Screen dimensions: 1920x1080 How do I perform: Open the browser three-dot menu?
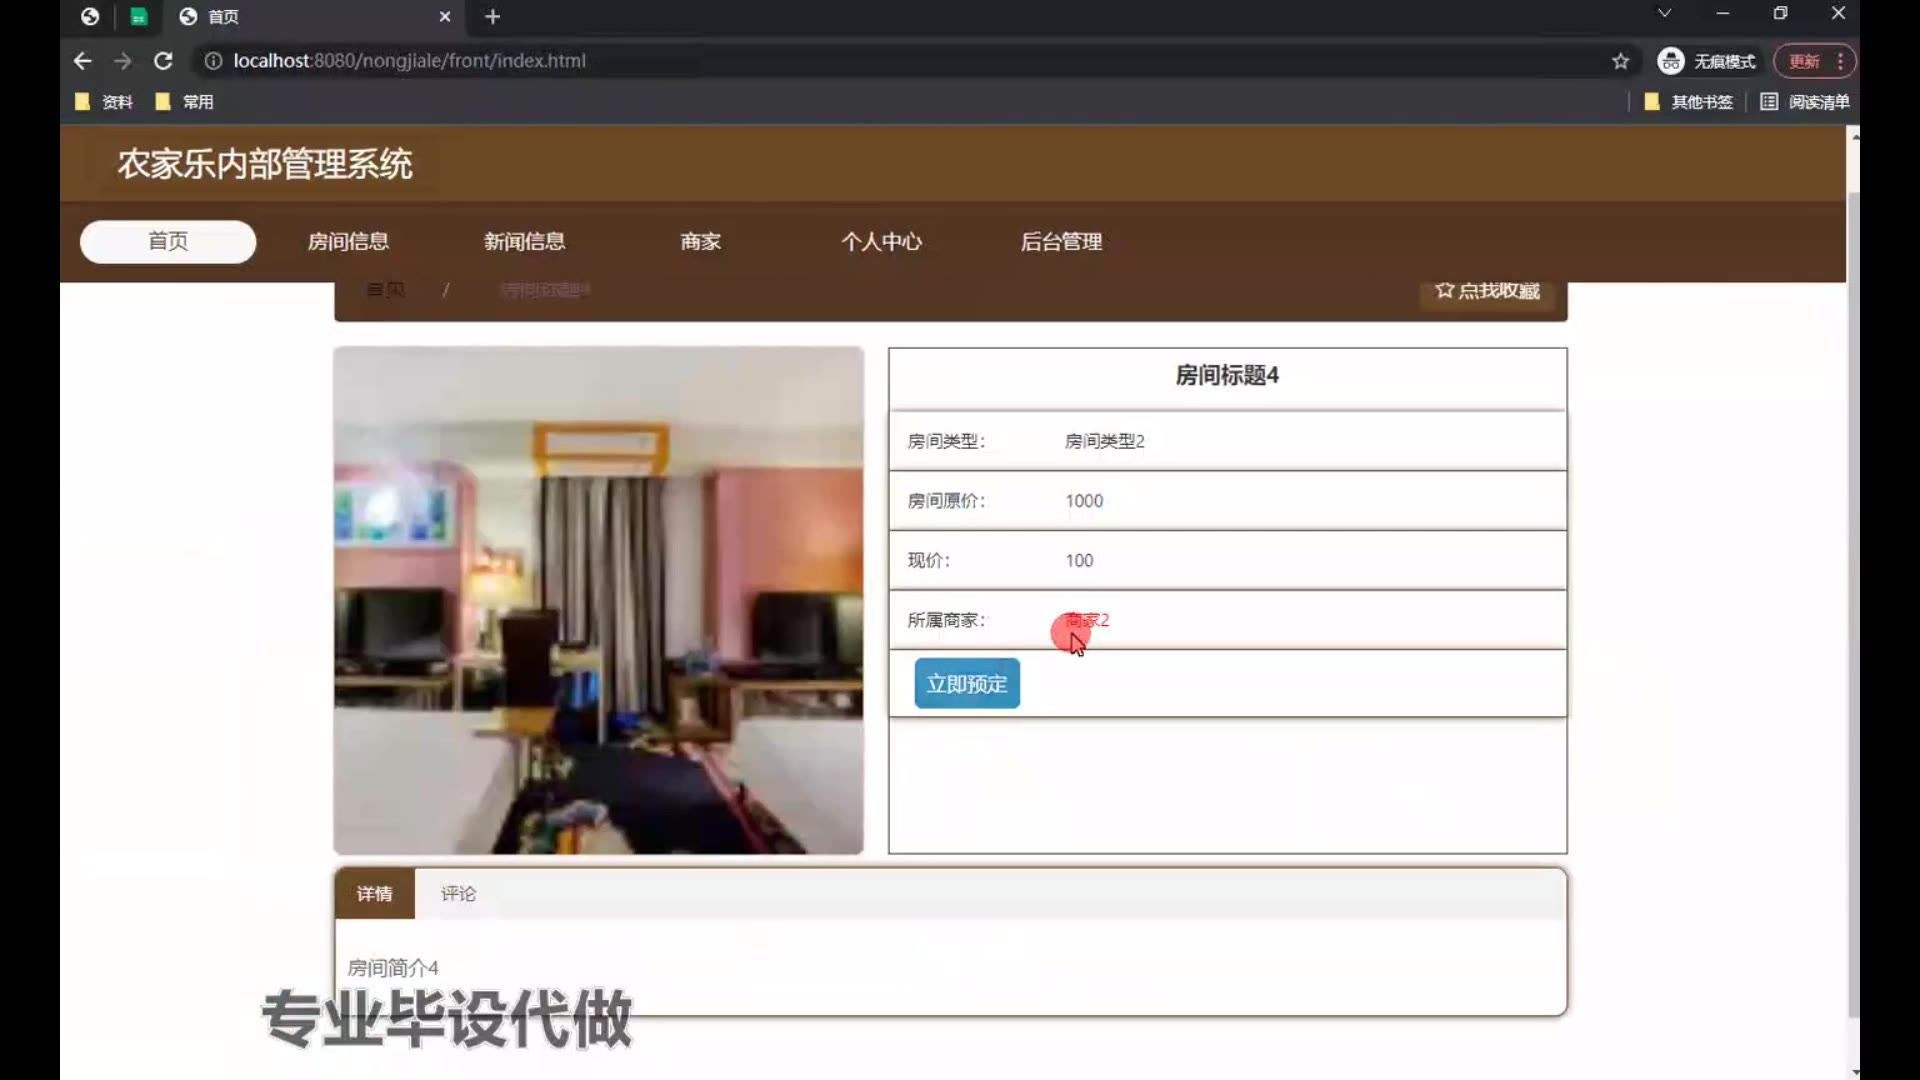1840,61
